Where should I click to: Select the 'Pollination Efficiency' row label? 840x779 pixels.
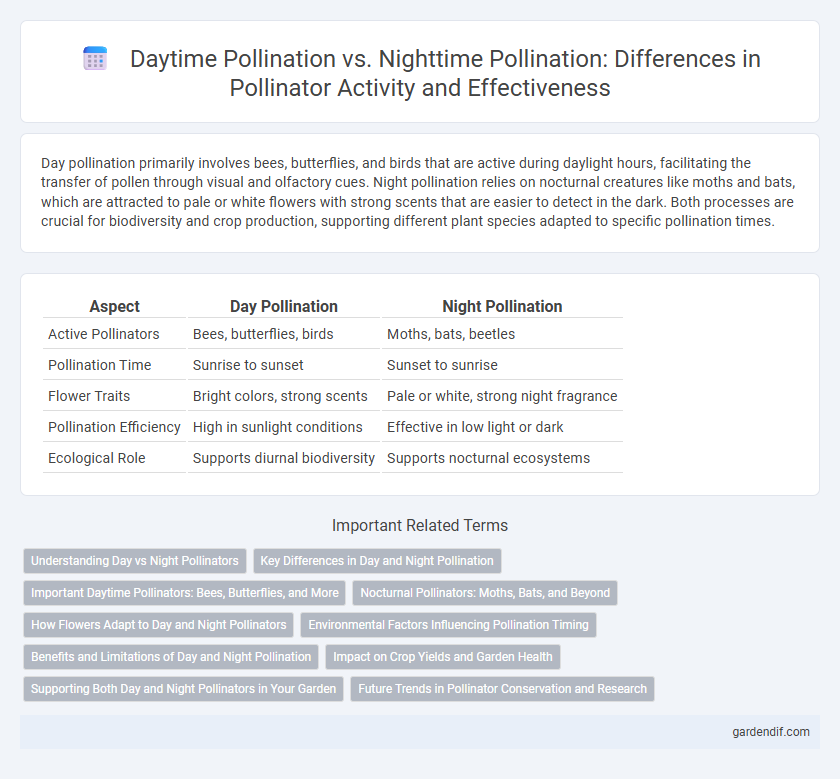tap(114, 427)
